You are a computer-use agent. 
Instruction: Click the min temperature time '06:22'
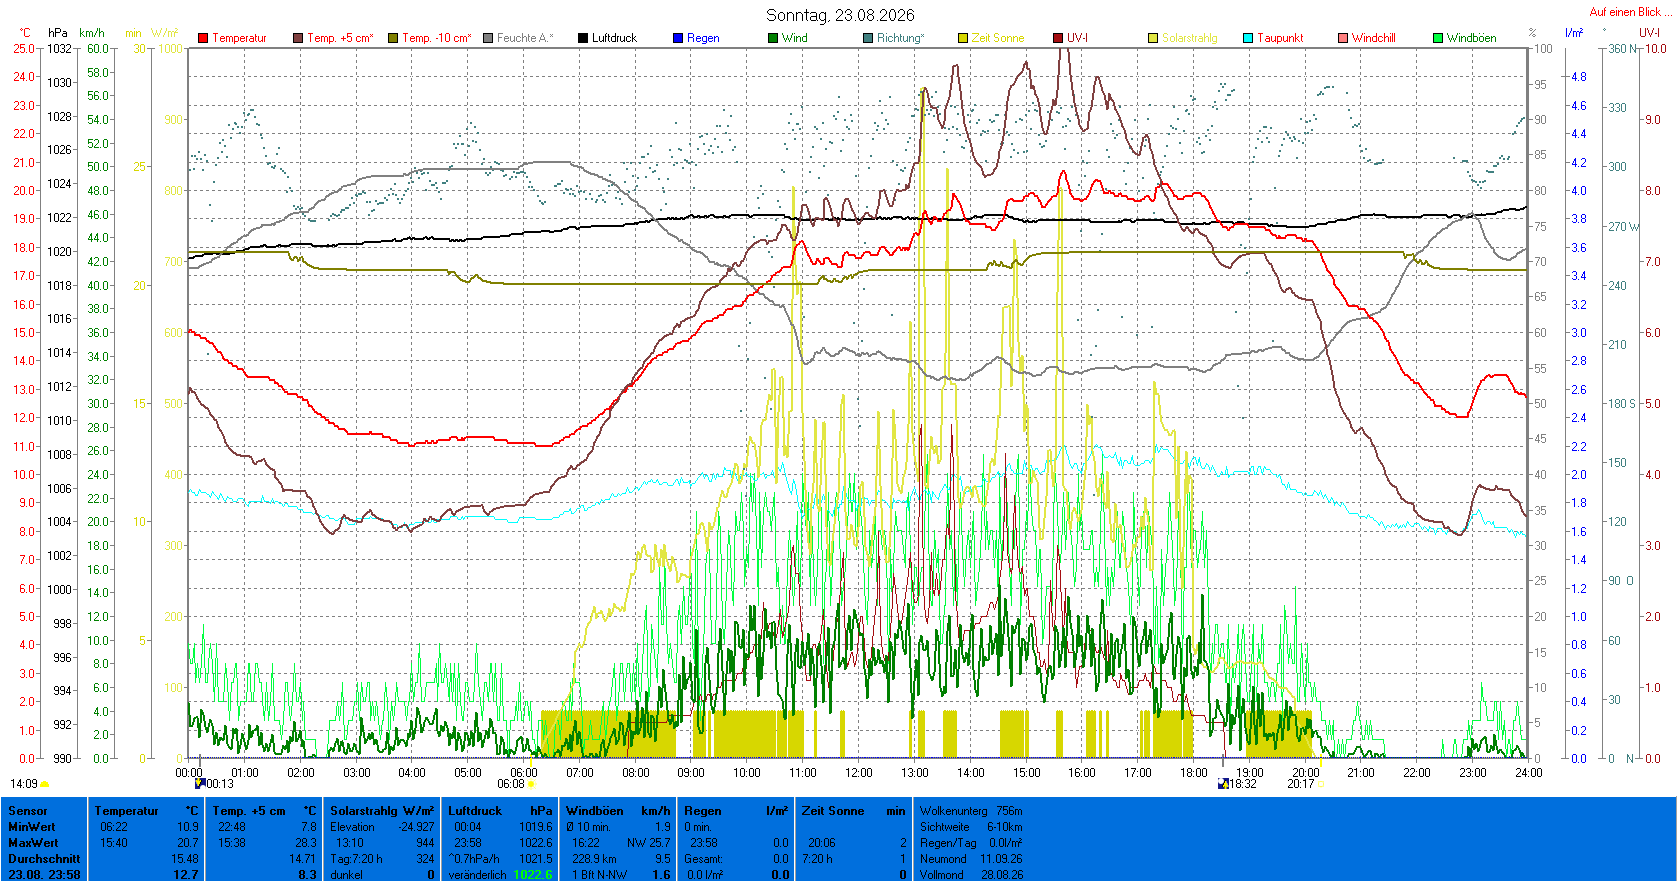(x=114, y=827)
